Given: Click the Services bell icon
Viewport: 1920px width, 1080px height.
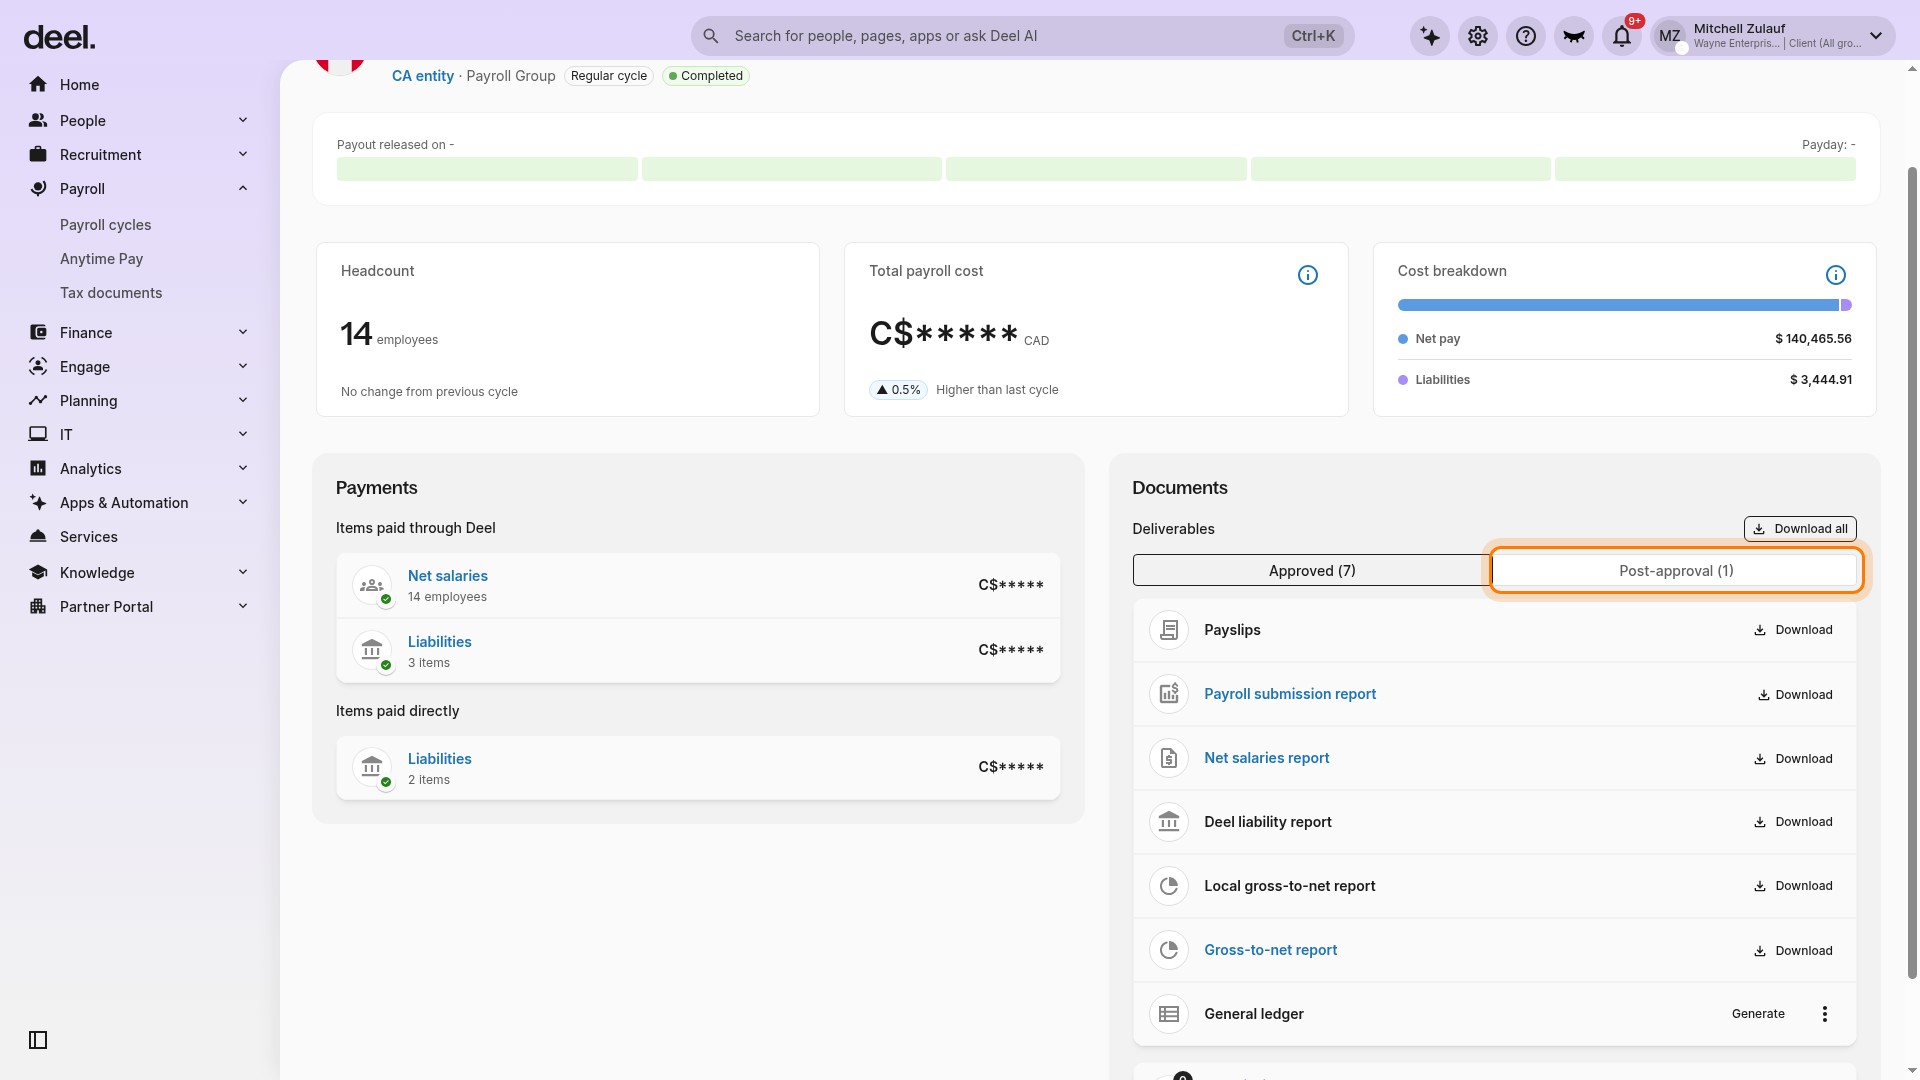Looking at the screenshot, I should click(x=38, y=536).
